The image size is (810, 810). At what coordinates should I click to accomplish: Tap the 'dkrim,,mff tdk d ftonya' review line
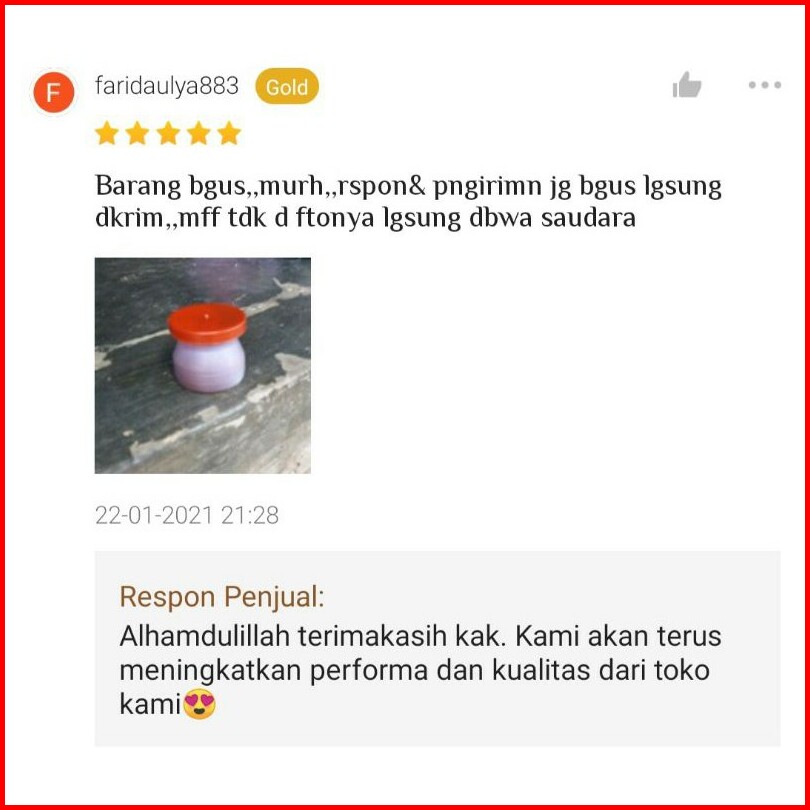pyautogui.click(x=365, y=217)
